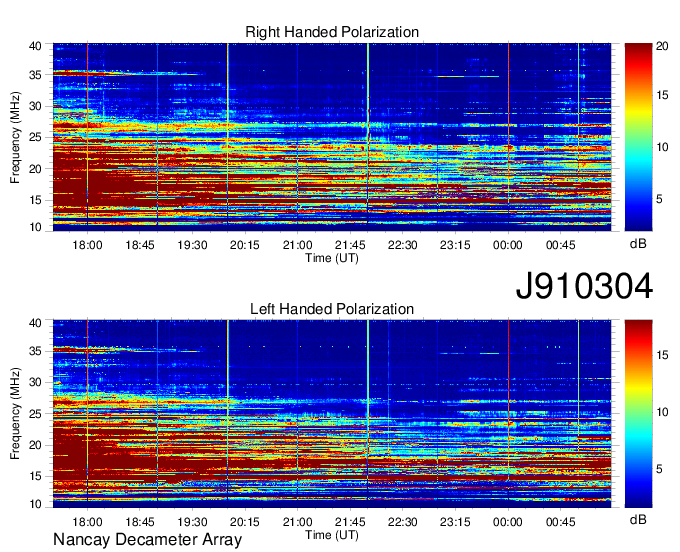The width and height of the screenshot is (680, 552).
Task: Click the 22:30 tick of the Left Handed plot
Action: 402,522
